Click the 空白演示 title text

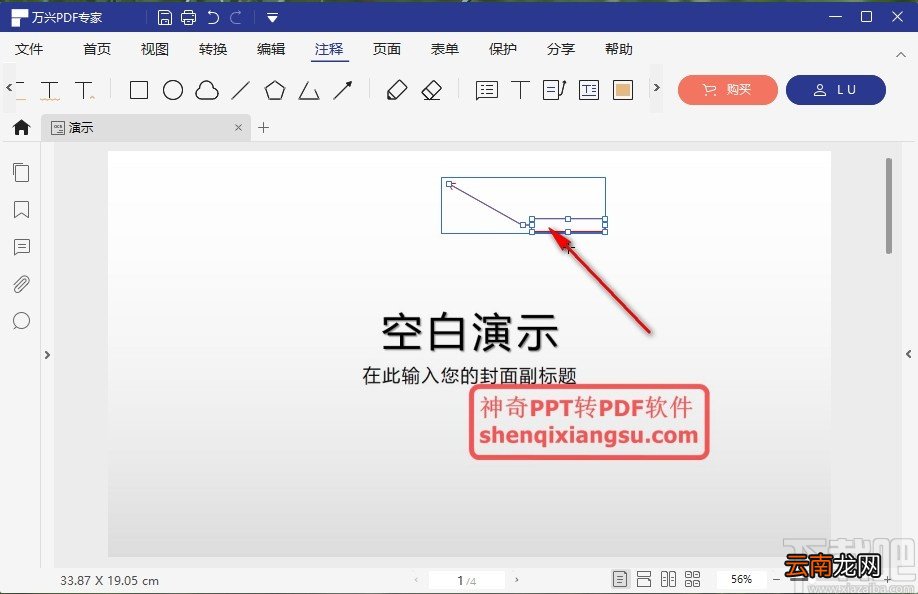pos(470,332)
